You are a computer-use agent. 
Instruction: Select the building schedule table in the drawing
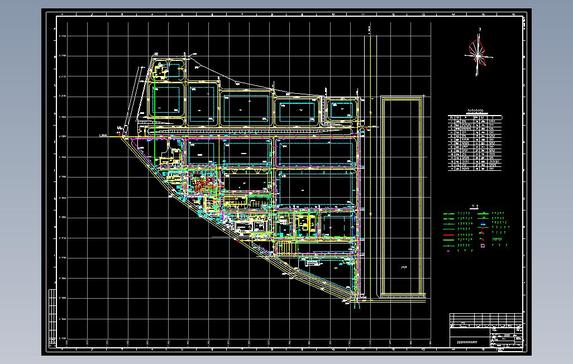click(475, 143)
